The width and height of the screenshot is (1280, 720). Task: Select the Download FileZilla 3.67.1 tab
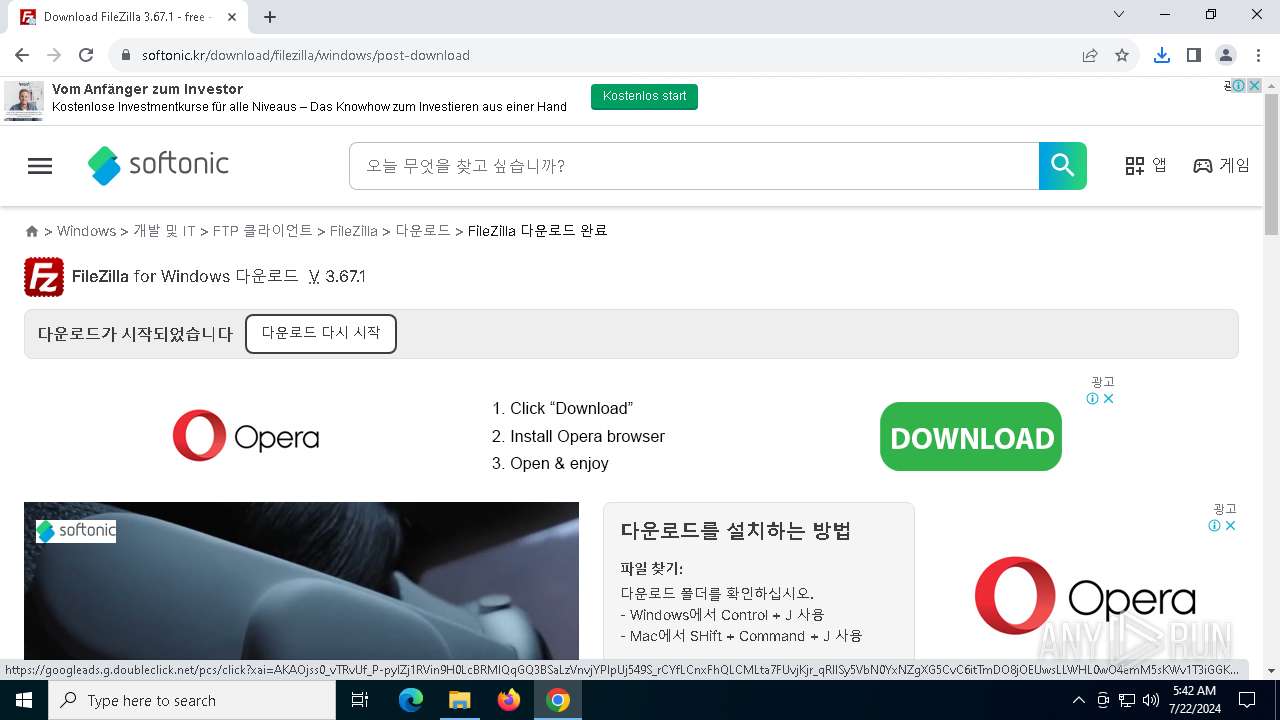click(x=128, y=17)
